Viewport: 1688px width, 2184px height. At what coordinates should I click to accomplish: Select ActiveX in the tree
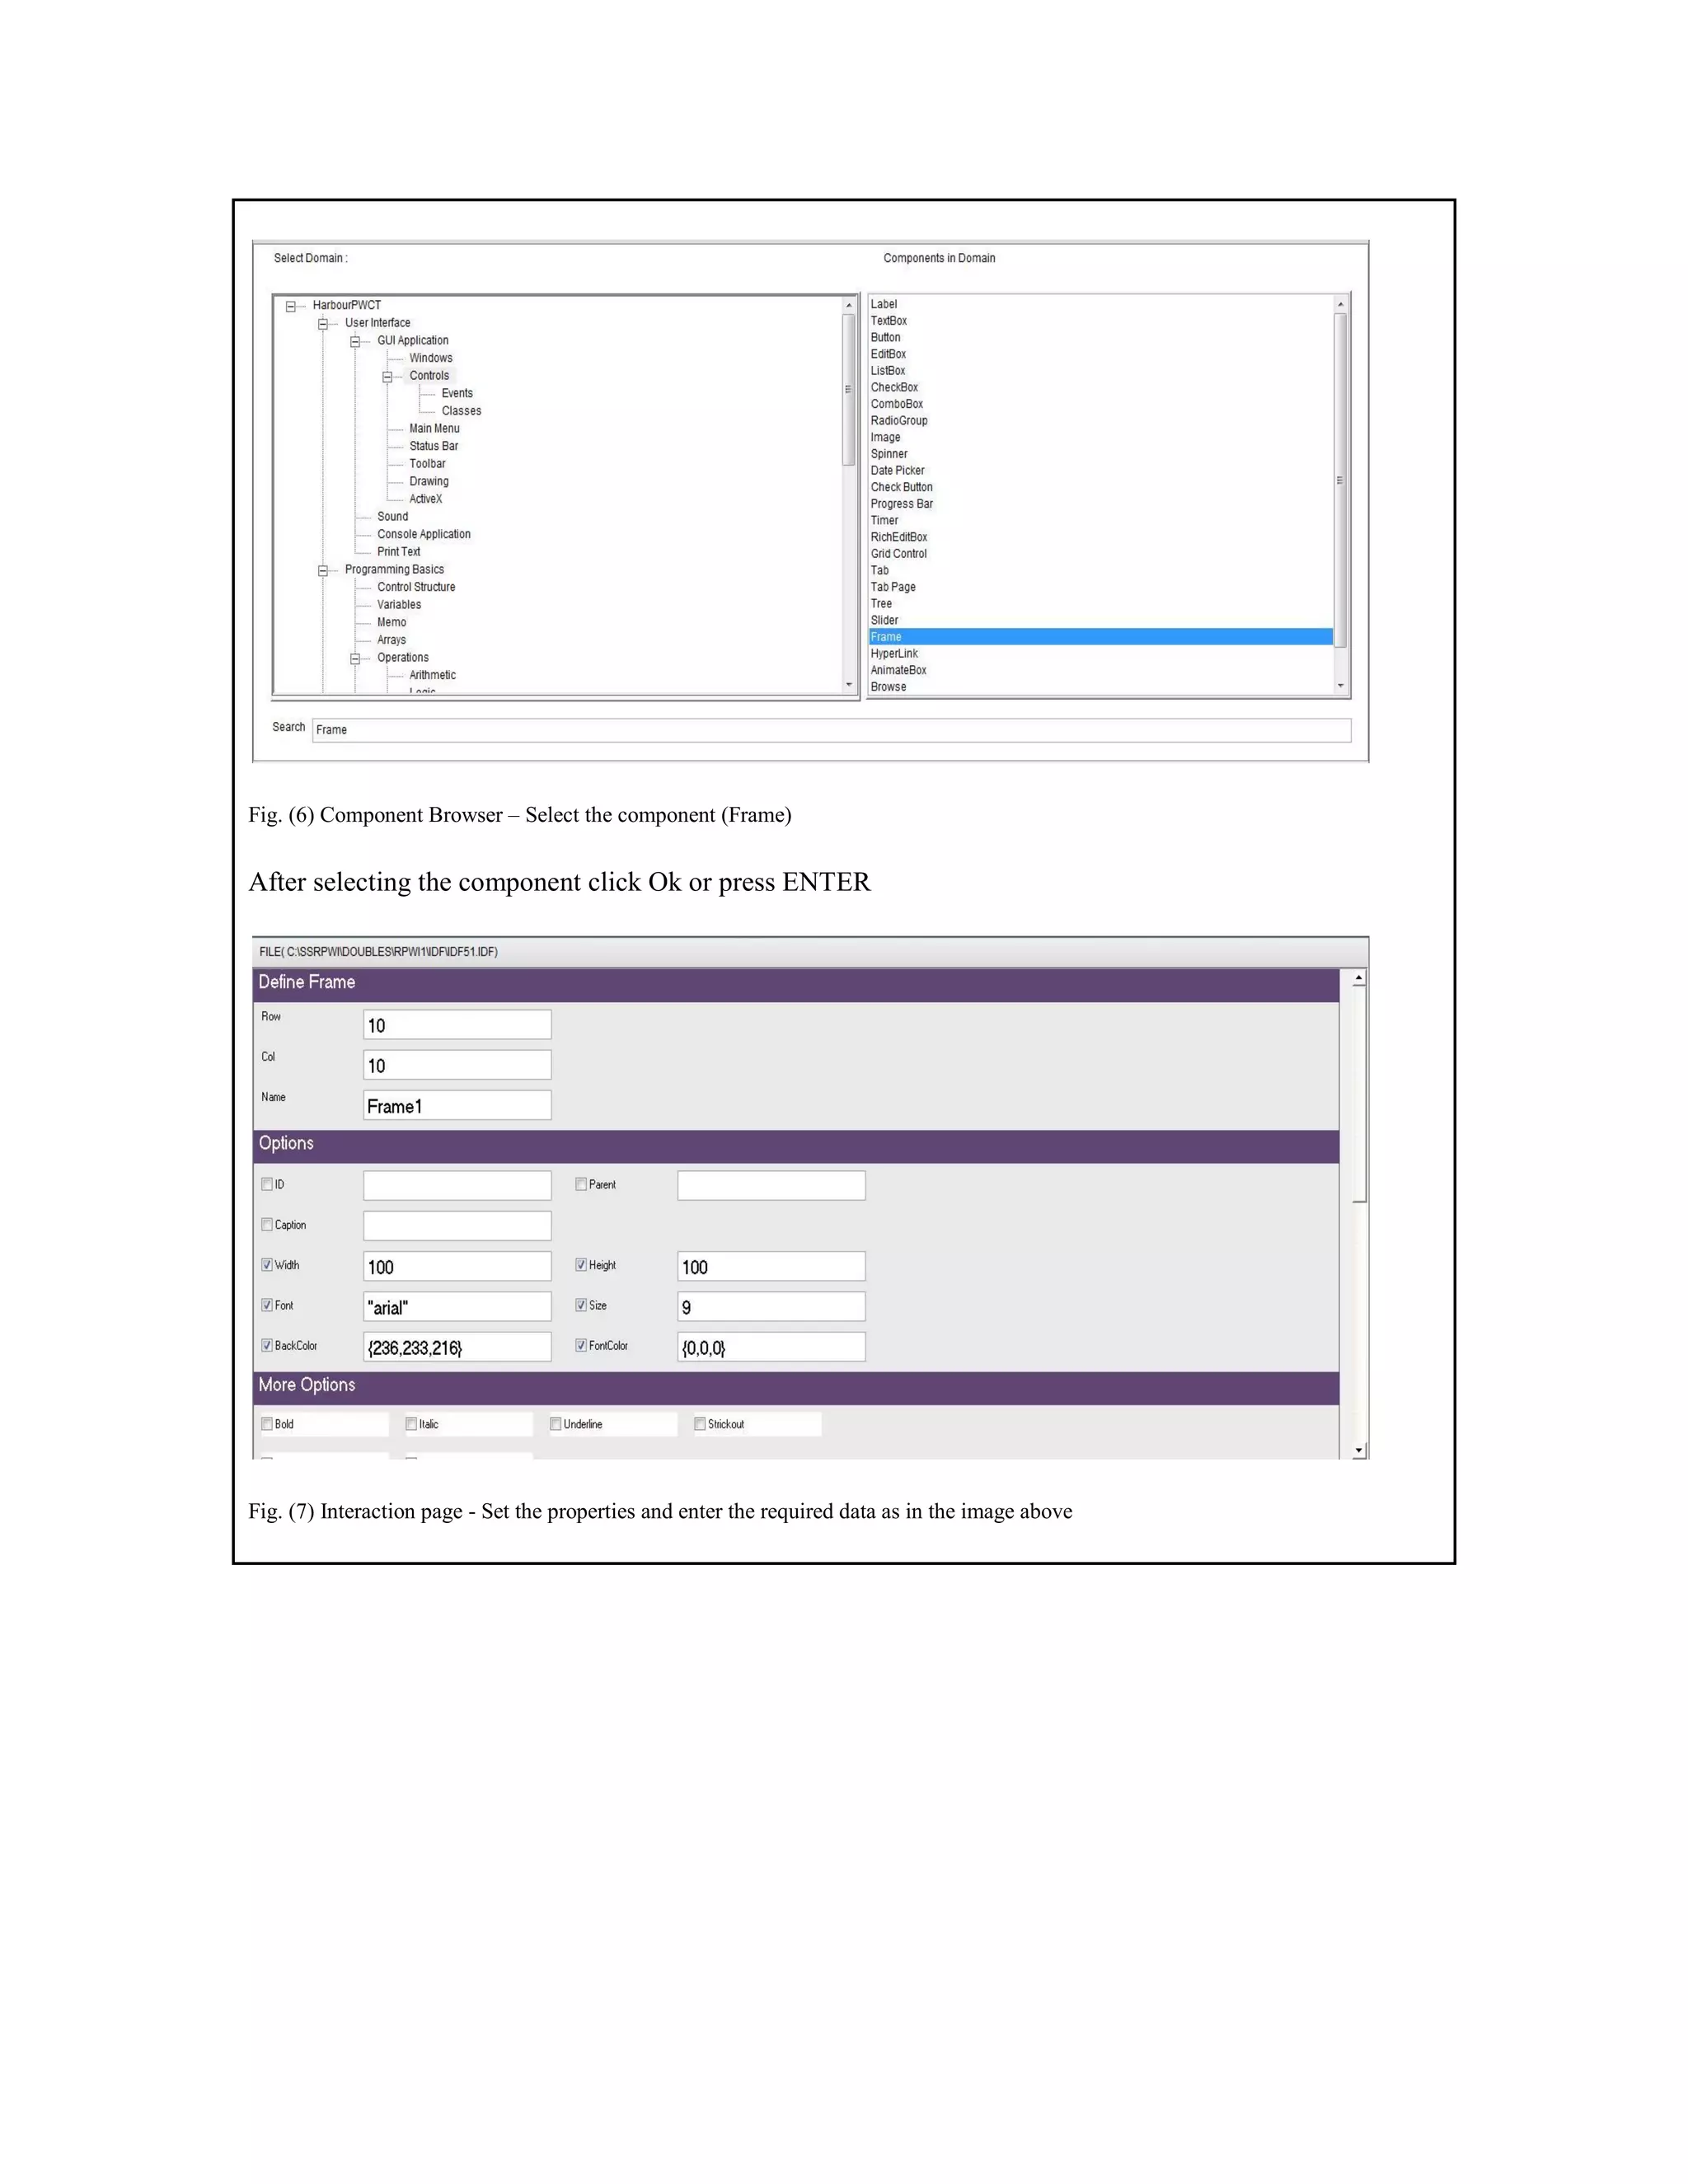[x=425, y=499]
